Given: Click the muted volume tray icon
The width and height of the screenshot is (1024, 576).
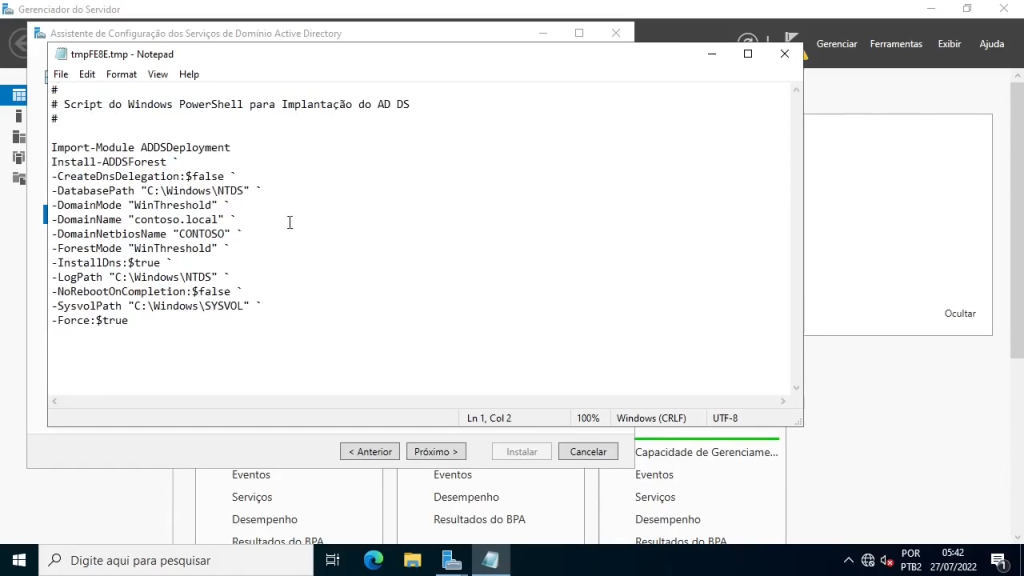Looking at the screenshot, I should (887, 560).
